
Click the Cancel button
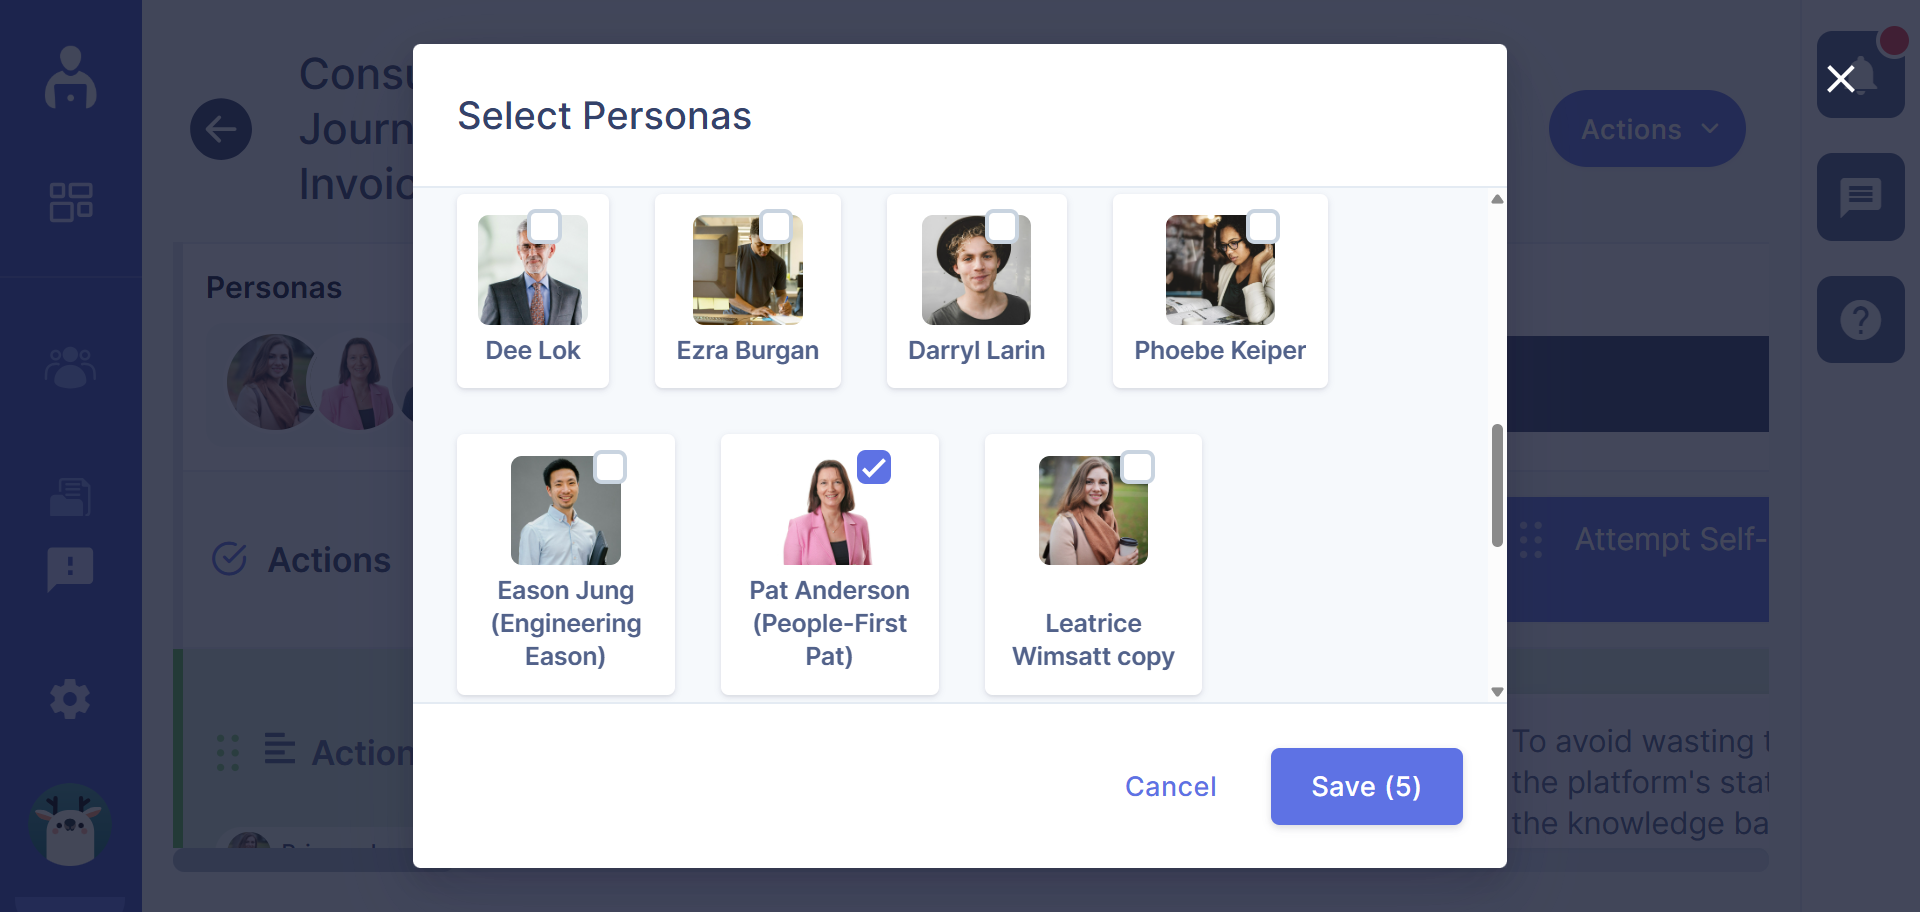[1170, 786]
